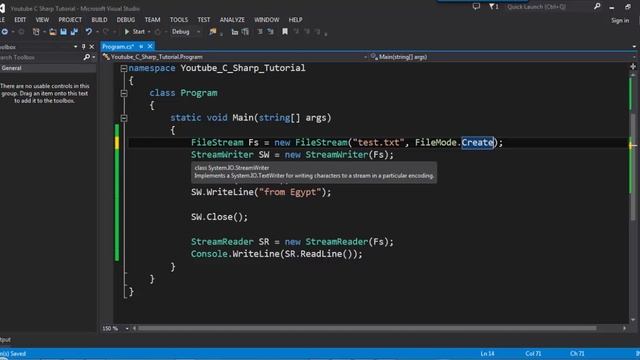This screenshot has width=640, height=360.
Task: Open the PROJECT menu
Action: tap(70, 20)
